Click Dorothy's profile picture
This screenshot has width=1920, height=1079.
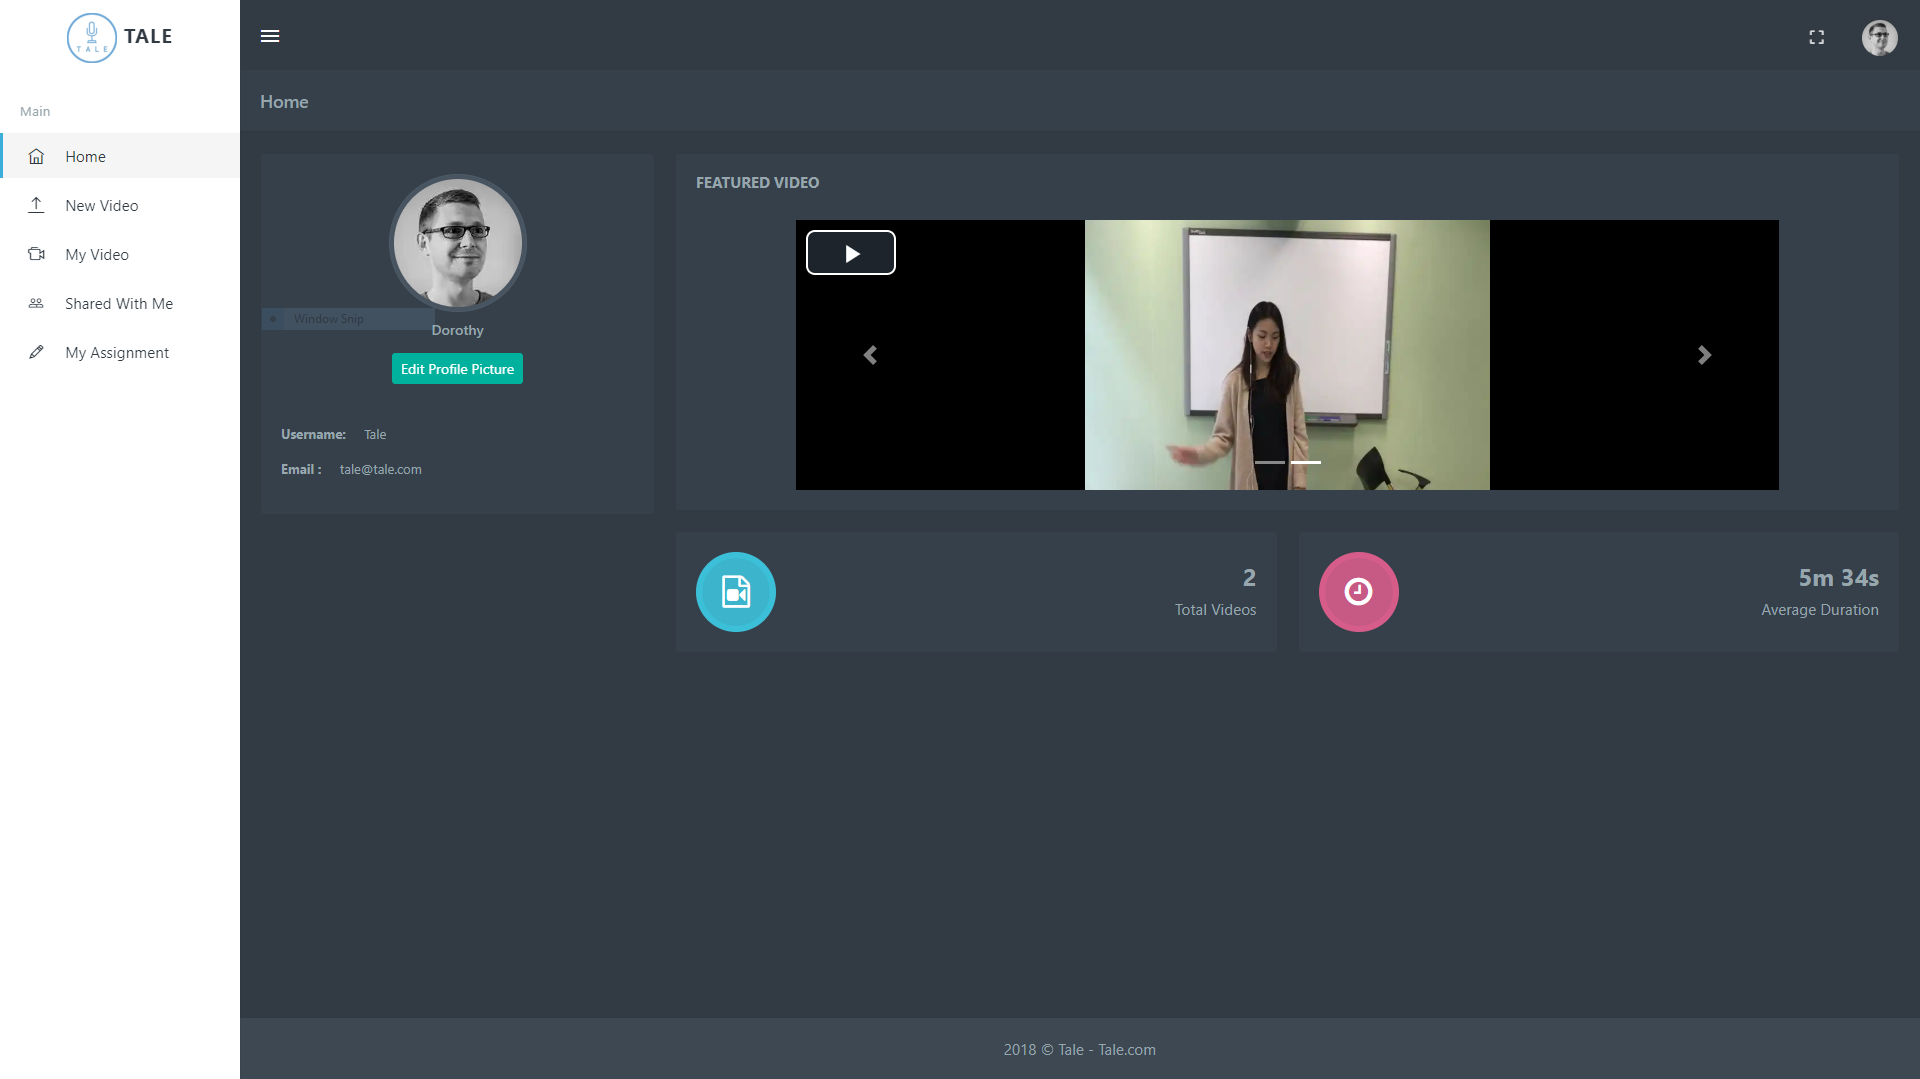[x=457, y=243]
